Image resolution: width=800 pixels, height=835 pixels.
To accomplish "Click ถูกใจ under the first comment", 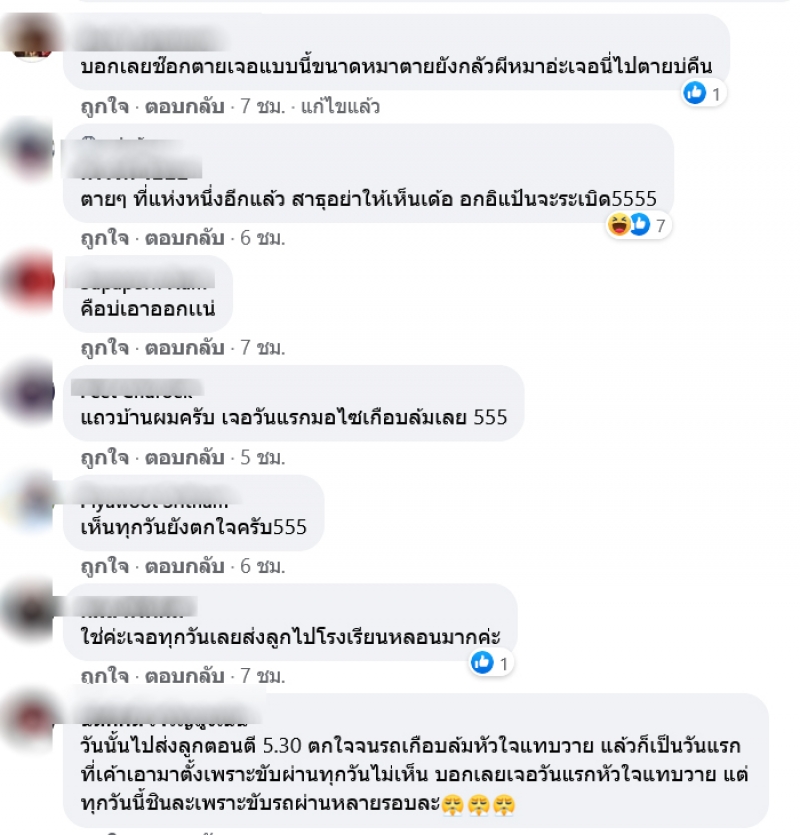I will 104,107.
